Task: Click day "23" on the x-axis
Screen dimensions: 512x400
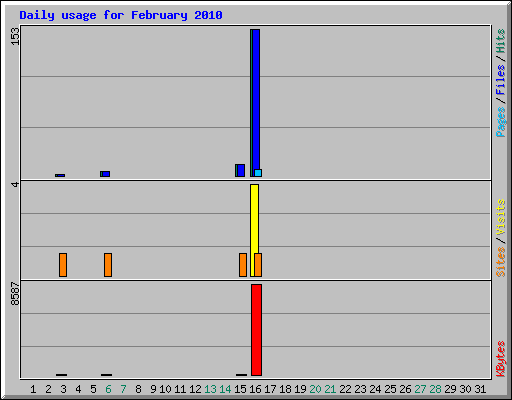Action: (360, 389)
